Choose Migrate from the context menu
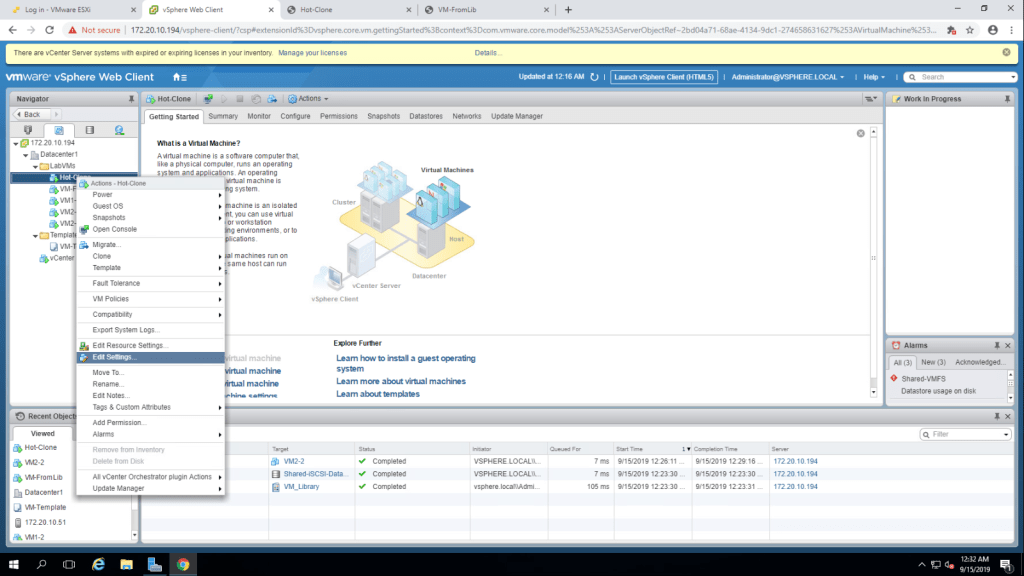Screen dimensions: 1024x576 pyautogui.click(x=106, y=244)
